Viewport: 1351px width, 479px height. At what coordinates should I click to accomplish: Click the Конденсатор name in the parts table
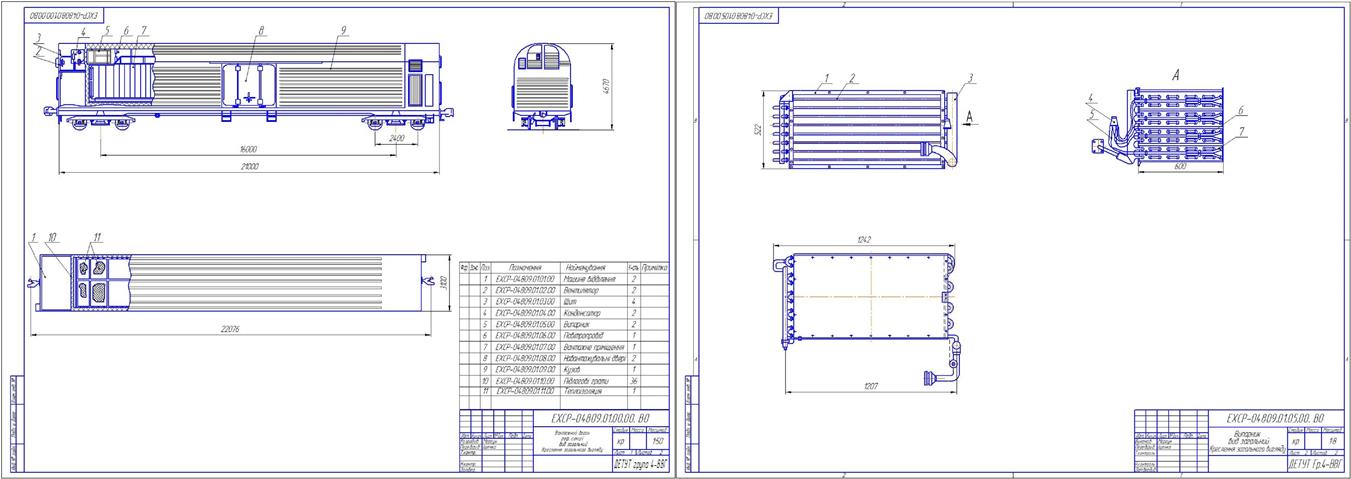tap(583, 312)
